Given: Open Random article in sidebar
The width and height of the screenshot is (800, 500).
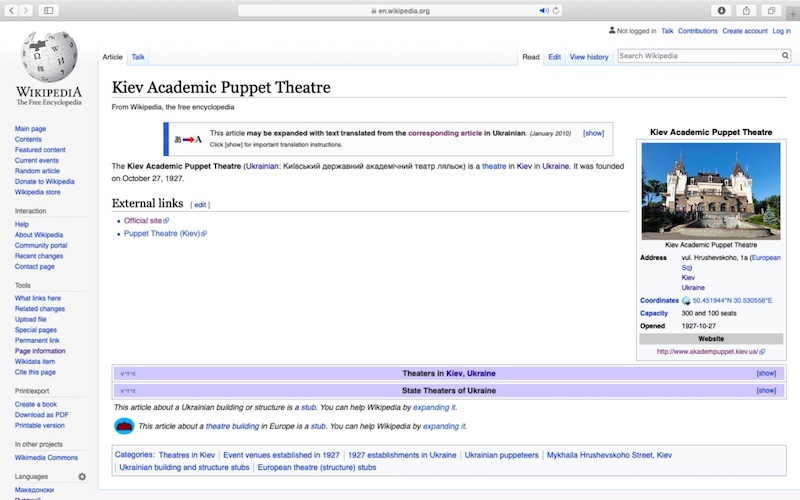Looking at the screenshot, I should (x=37, y=171).
